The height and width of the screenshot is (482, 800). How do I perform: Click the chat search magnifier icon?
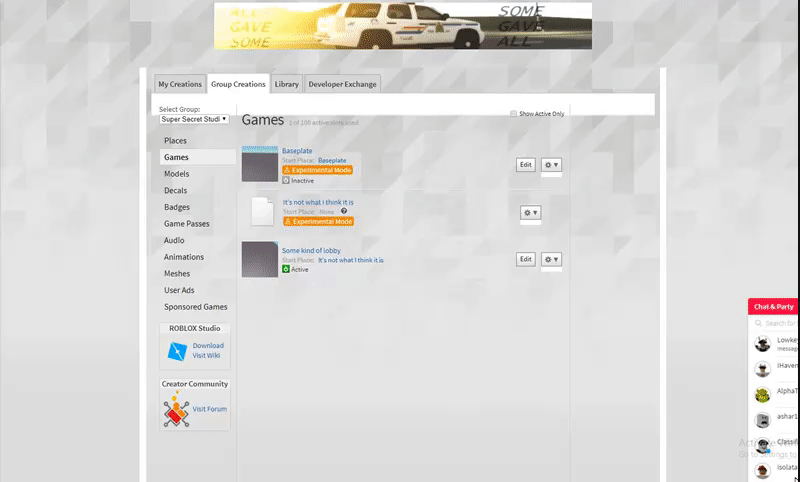tap(758, 323)
